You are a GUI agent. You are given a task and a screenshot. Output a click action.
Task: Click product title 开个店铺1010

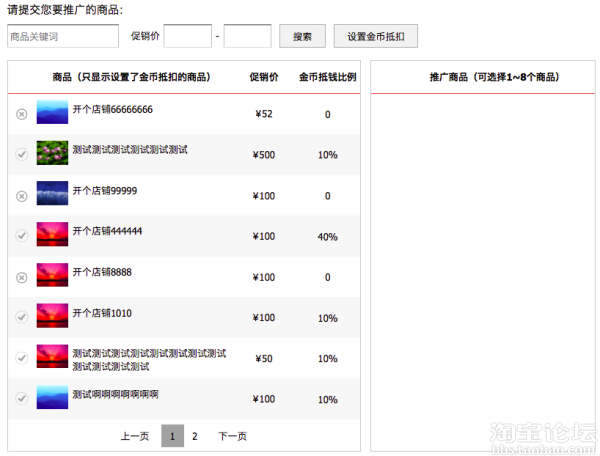tap(102, 313)
